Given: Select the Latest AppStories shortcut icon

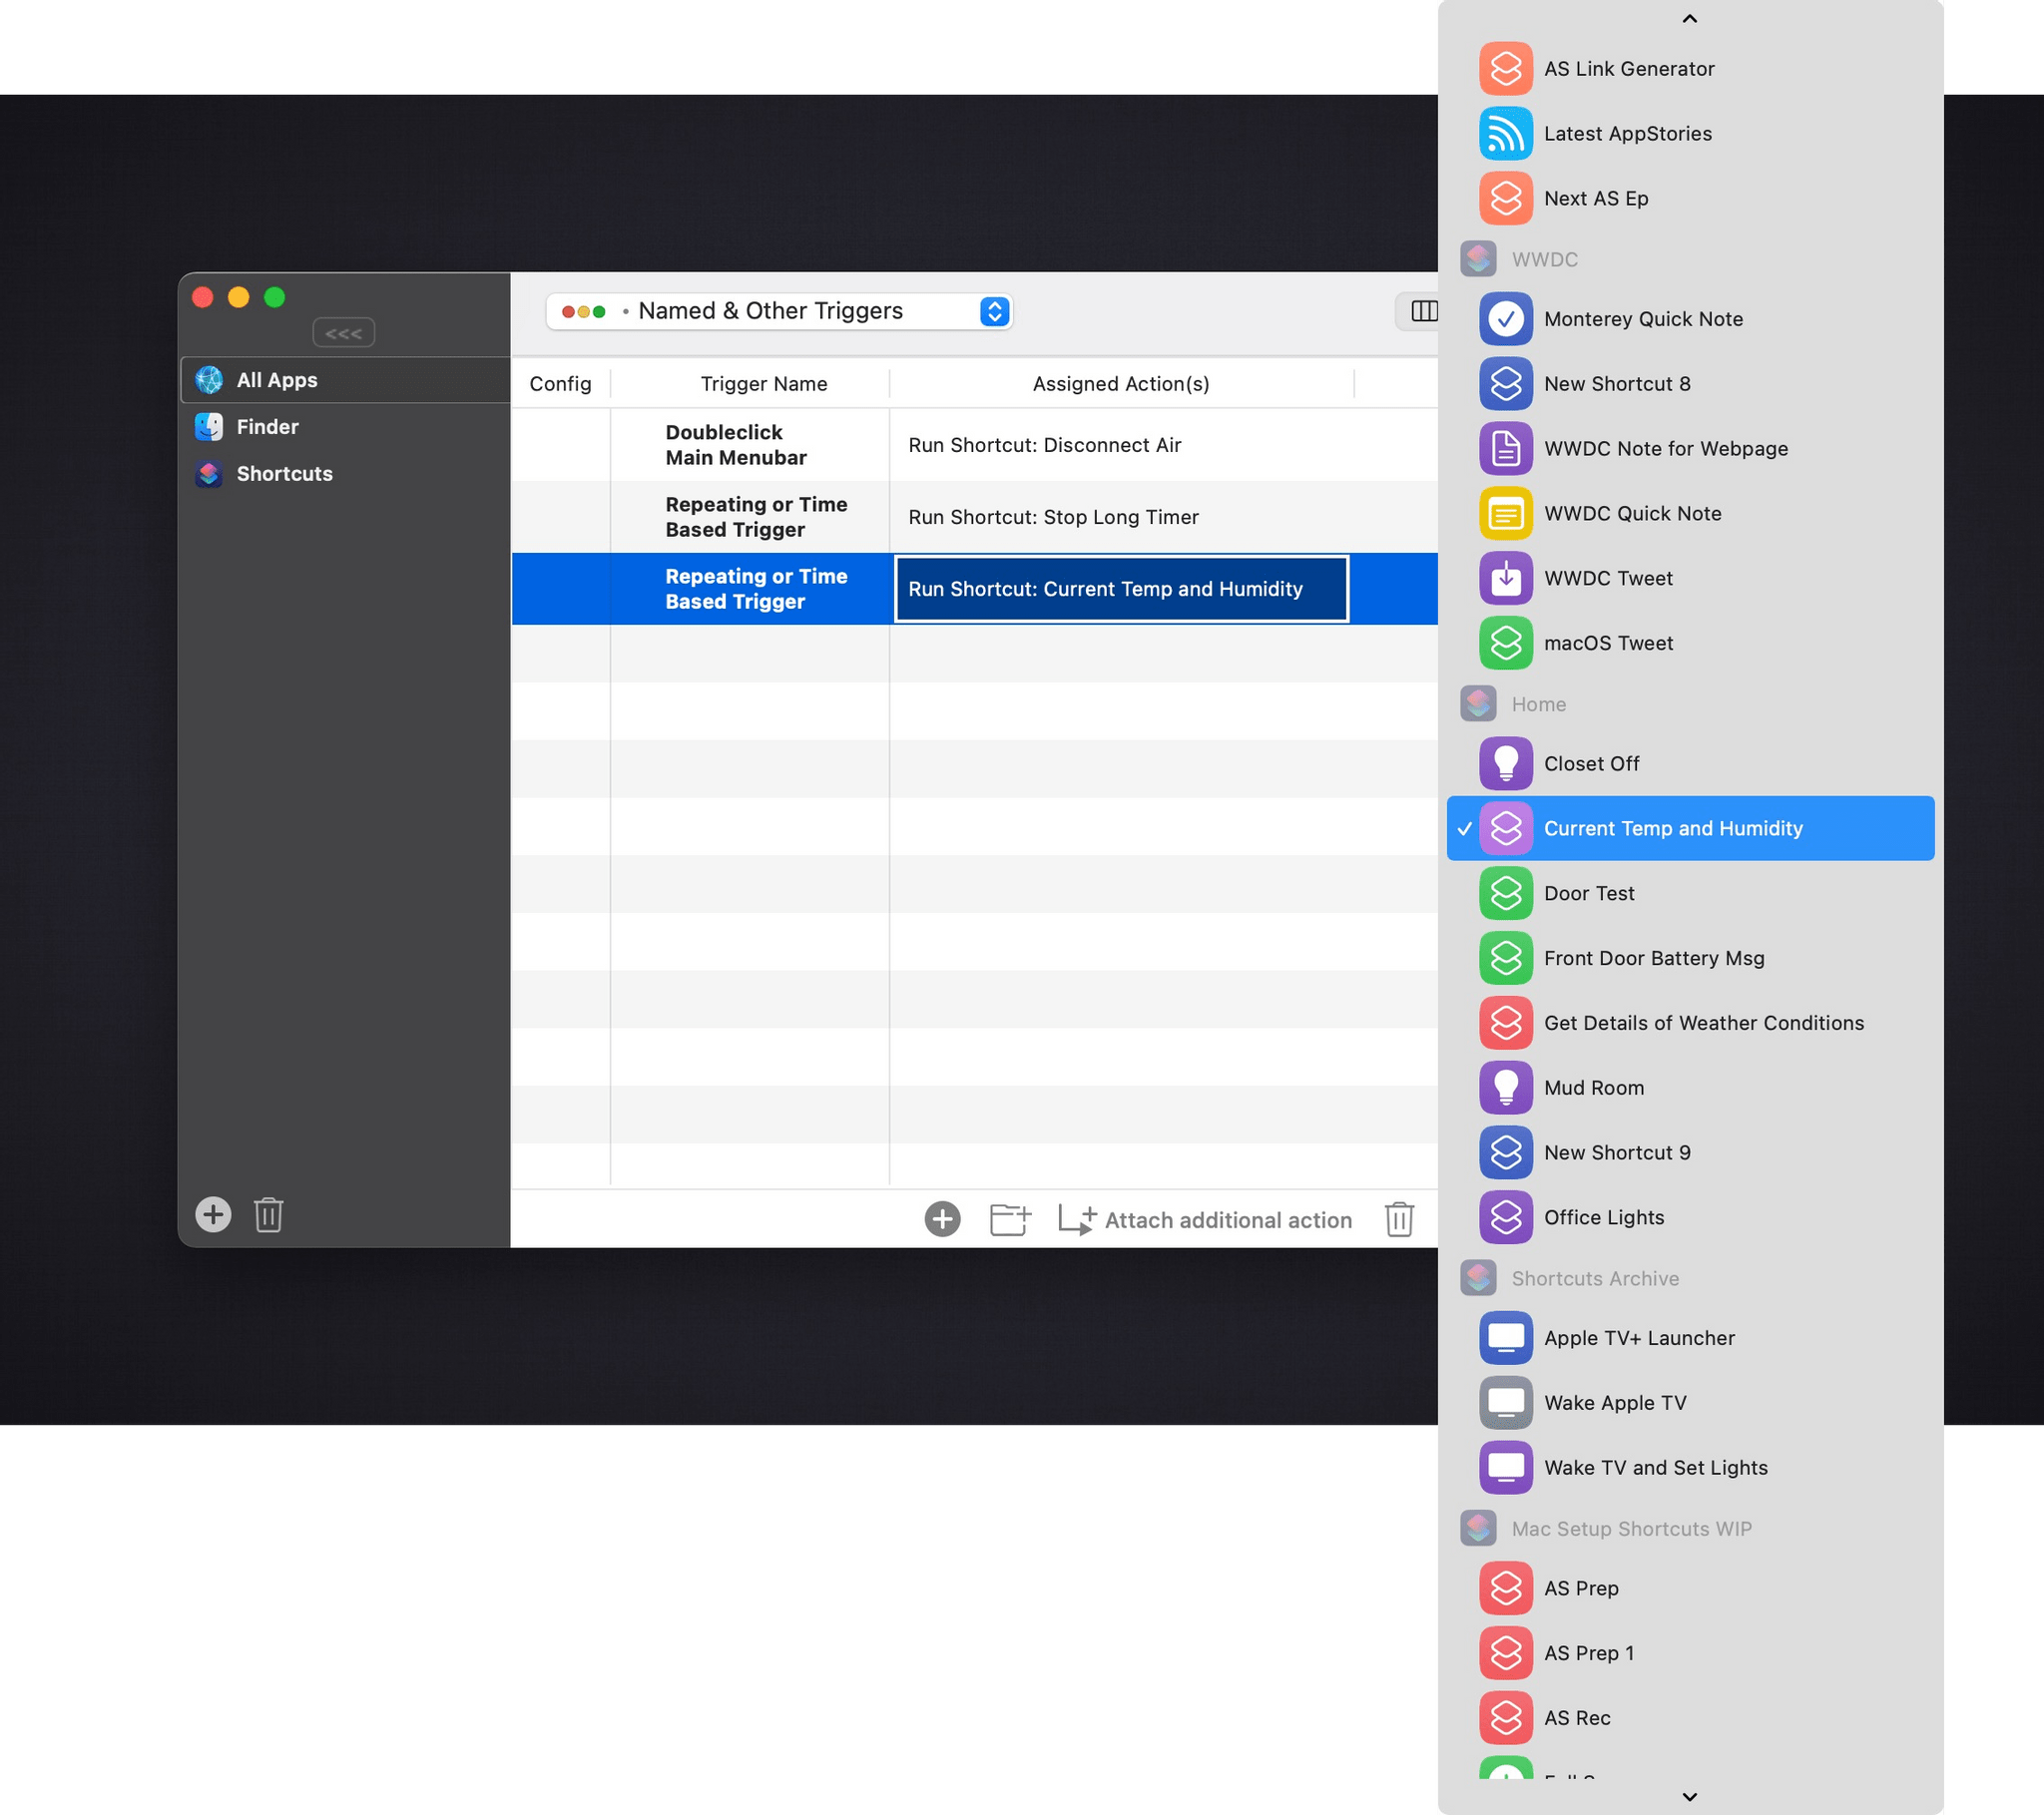Looking at the screenshot, I should point(1502,132).
